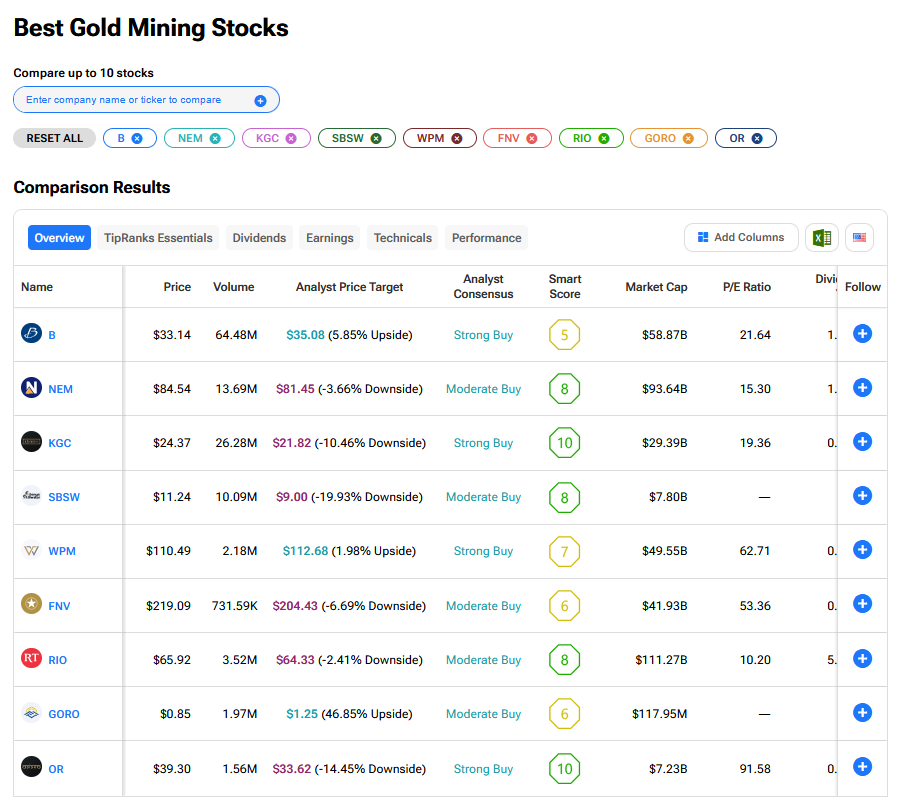Open the Add Columns button
The image size is (917, 801).
[x=741, y=238]
